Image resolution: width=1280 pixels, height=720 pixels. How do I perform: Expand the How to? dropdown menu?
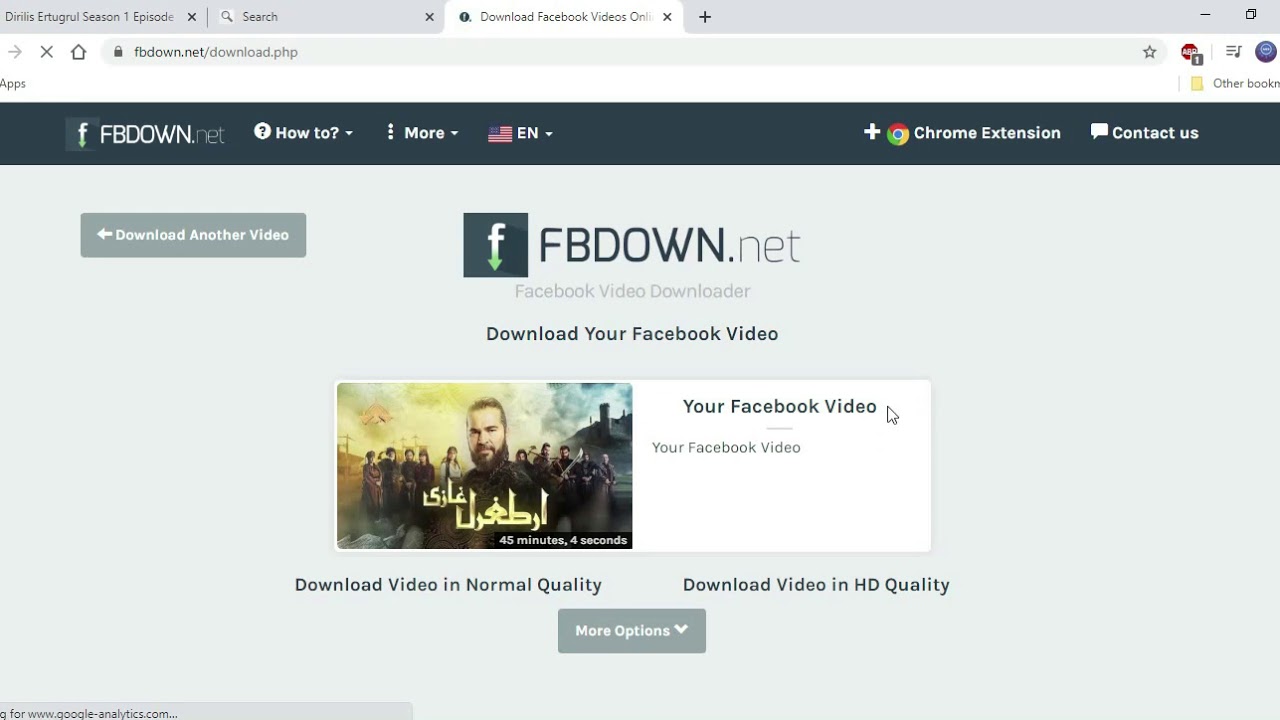303,133
